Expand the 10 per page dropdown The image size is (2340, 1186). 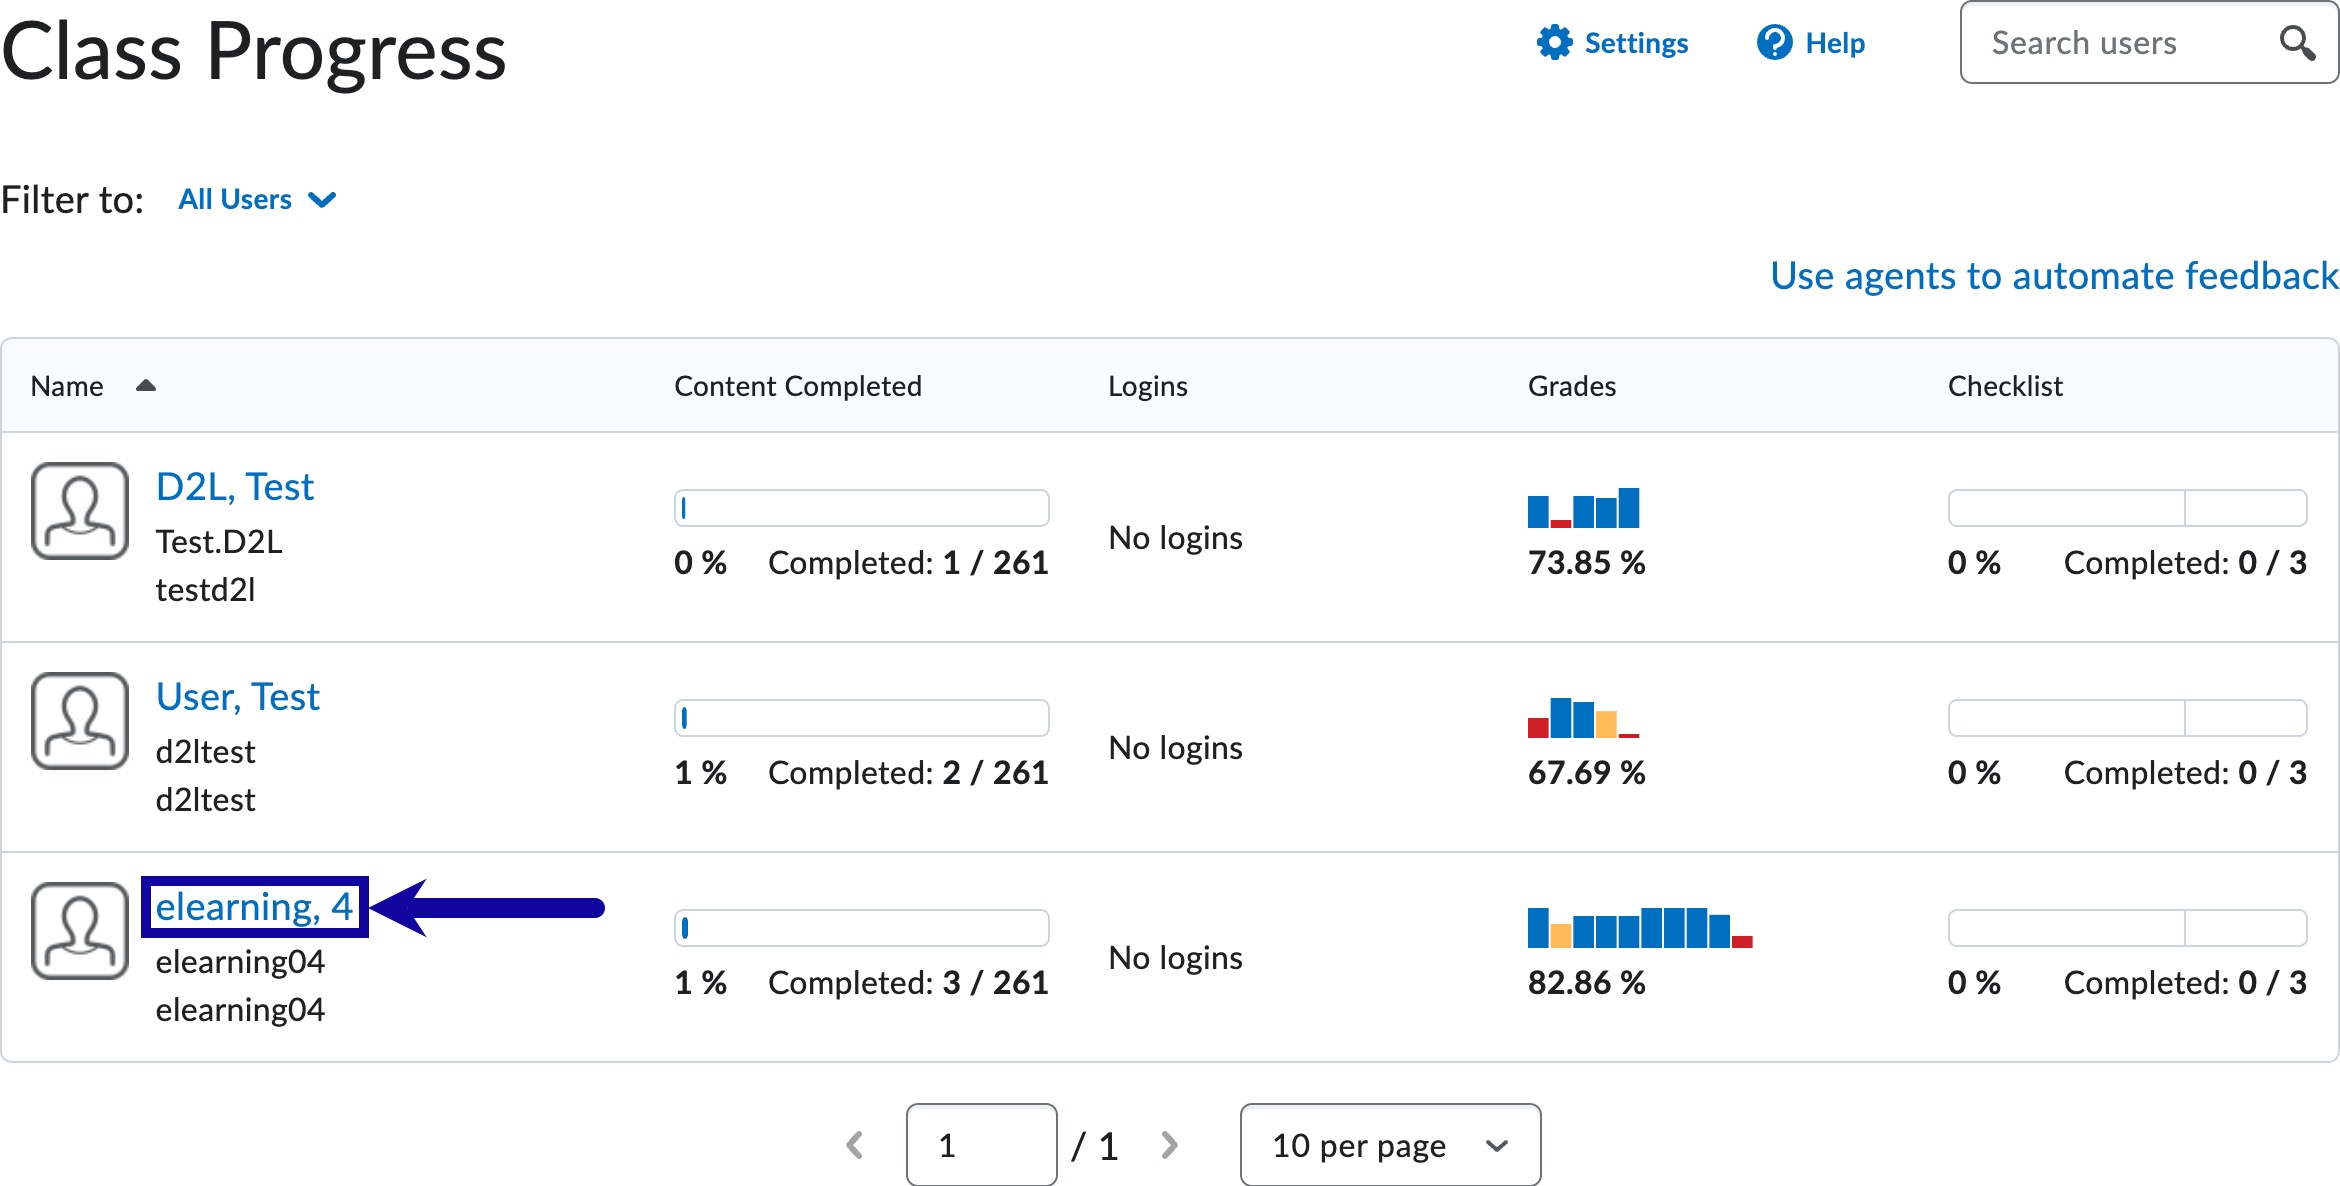(x=1389, y=1145)
